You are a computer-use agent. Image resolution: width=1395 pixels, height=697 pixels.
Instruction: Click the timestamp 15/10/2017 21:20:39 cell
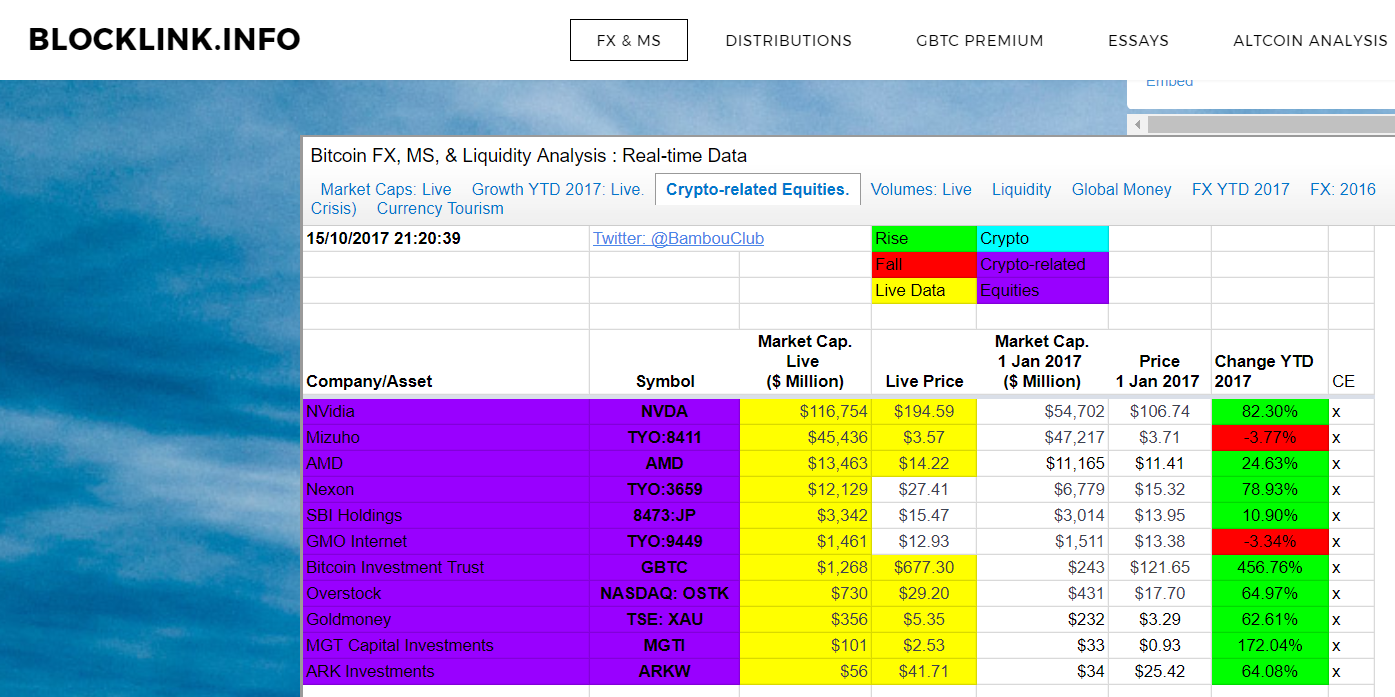[446, 238]
